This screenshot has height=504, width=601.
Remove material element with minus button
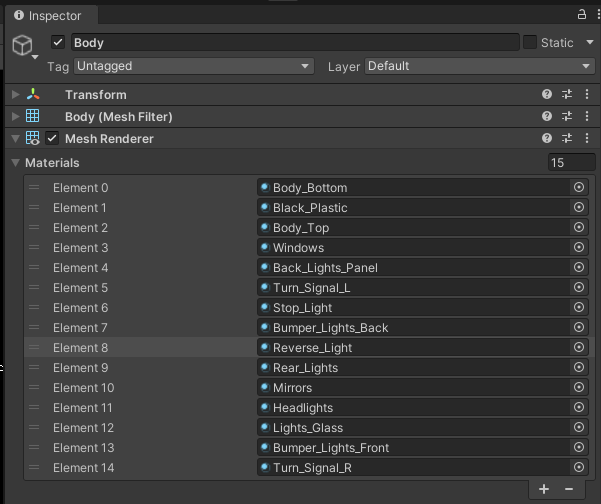[569, 489]
